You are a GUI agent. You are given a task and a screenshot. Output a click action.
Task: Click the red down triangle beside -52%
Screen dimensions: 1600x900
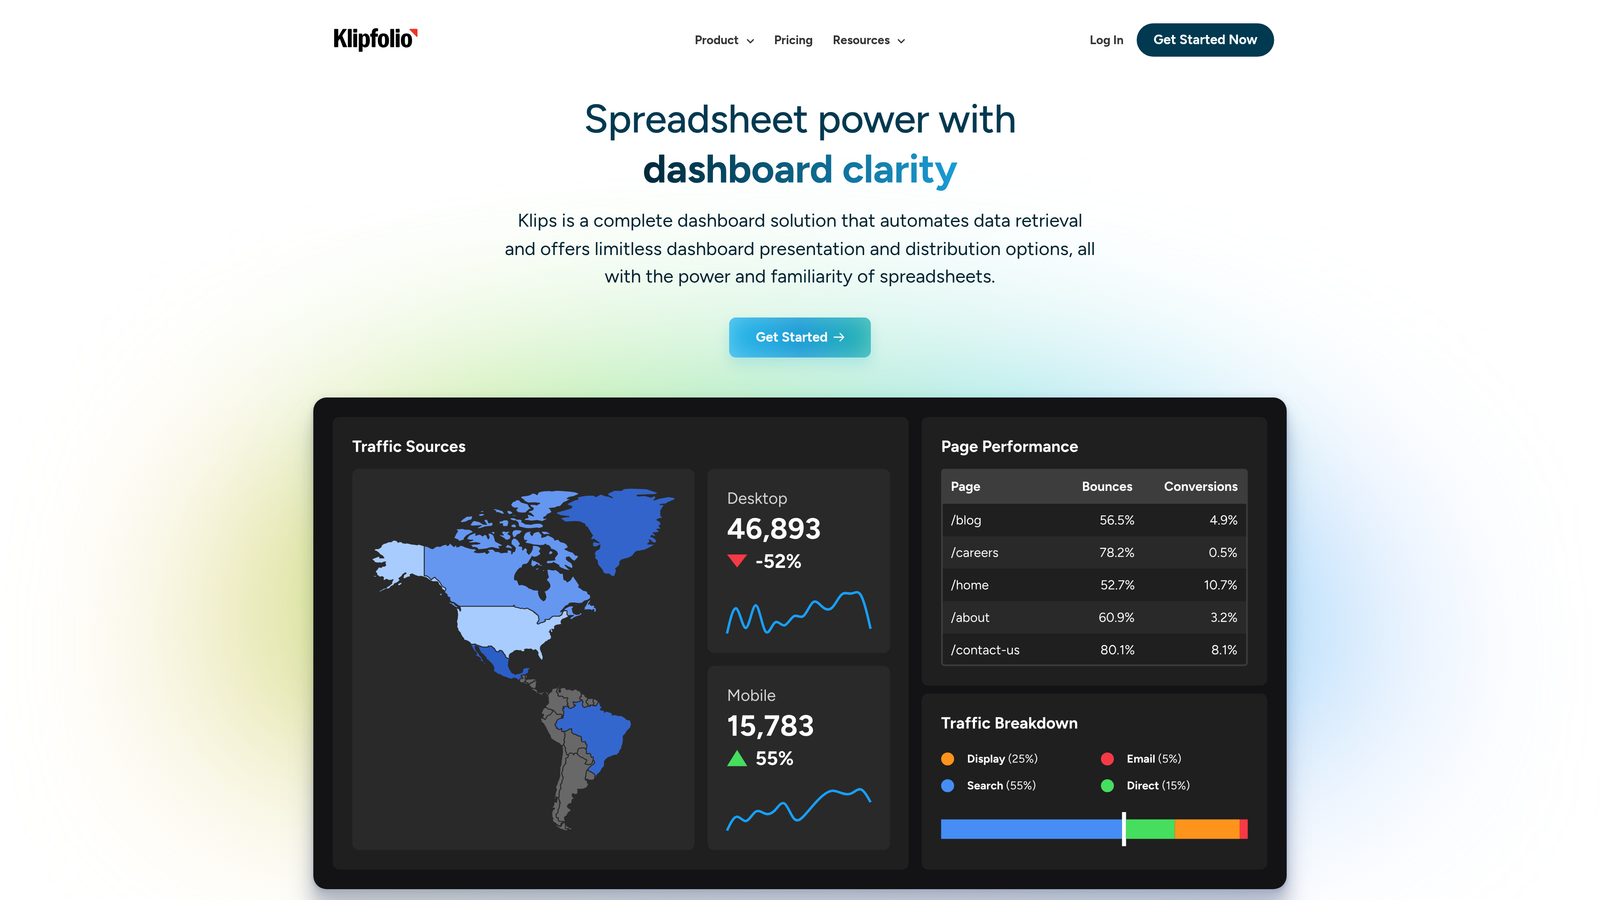click(737, 561)
